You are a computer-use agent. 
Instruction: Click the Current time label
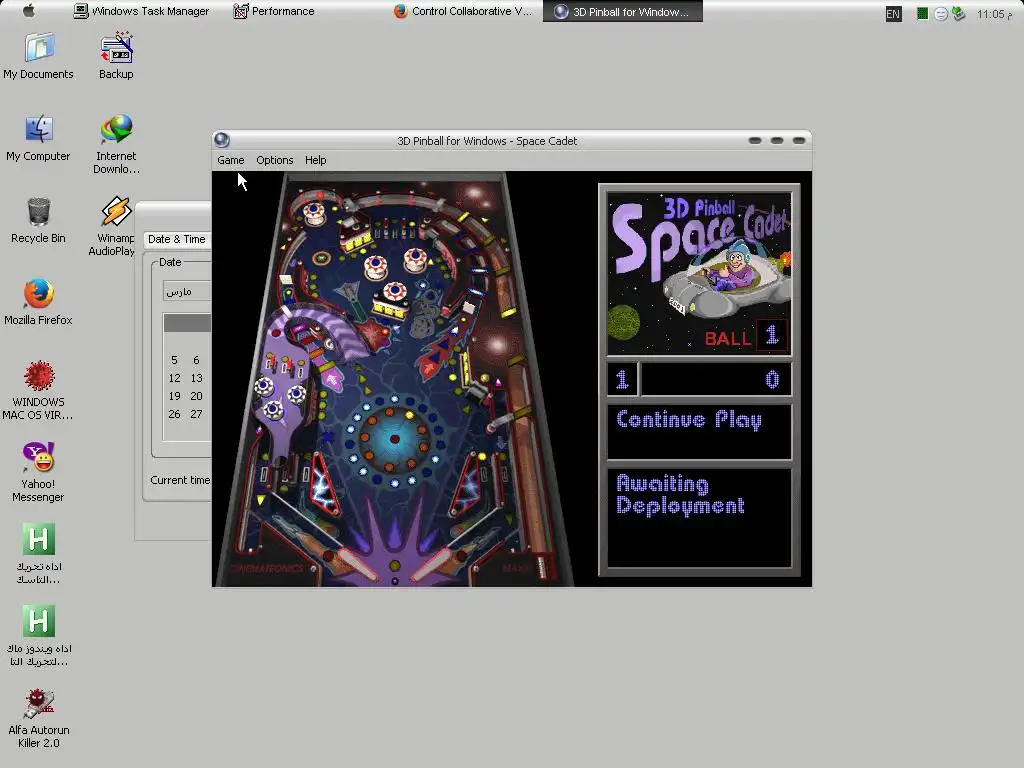(180, 480)
